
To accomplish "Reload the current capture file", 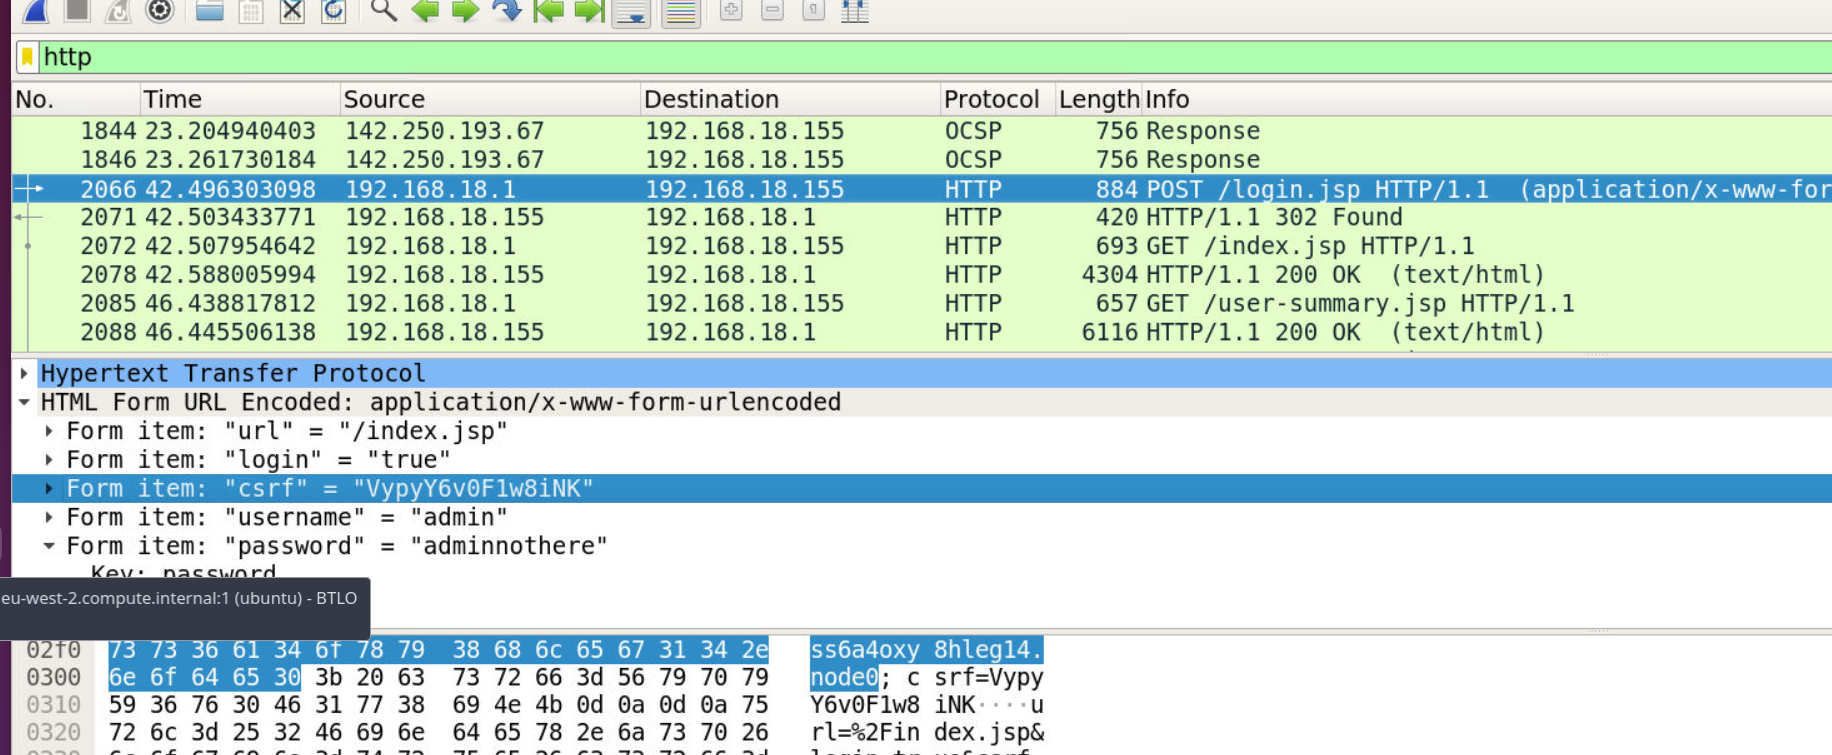I will [x=333, y=10].
